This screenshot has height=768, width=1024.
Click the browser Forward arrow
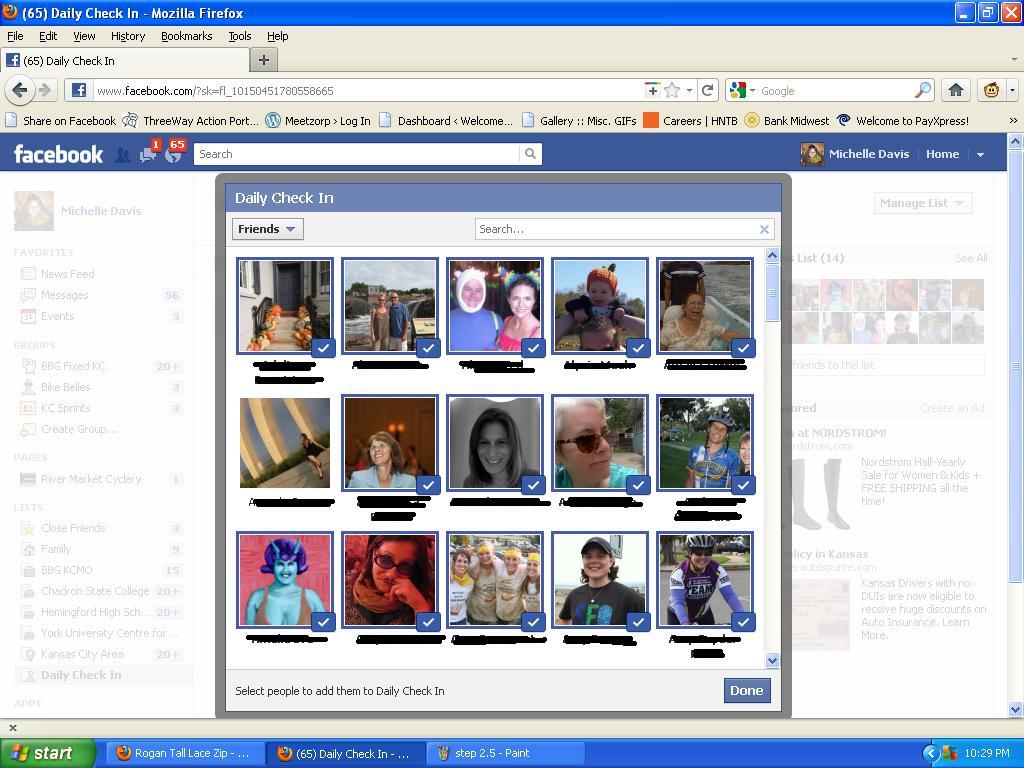point(45,90)
